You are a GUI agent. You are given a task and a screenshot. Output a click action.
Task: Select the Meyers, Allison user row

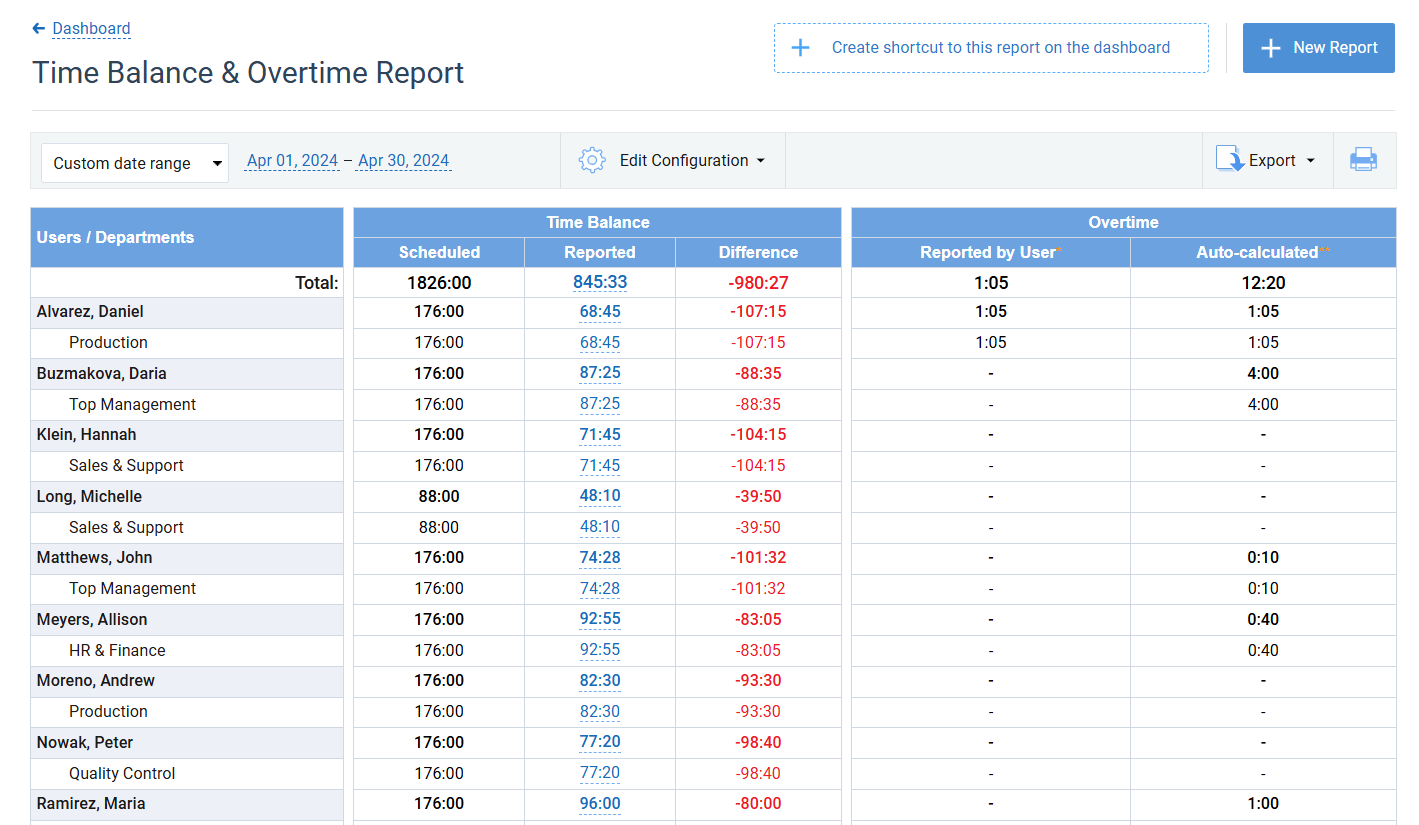point(187,620)
